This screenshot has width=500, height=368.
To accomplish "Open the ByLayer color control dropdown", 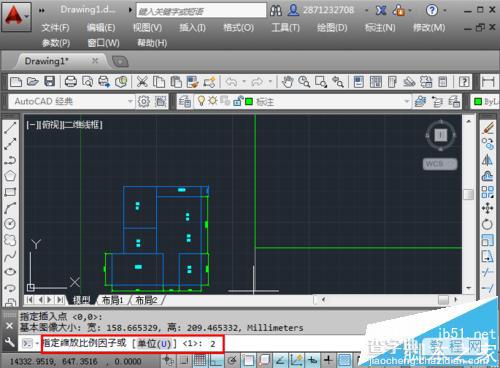I will pyautogui.click(x=486, y=102).
